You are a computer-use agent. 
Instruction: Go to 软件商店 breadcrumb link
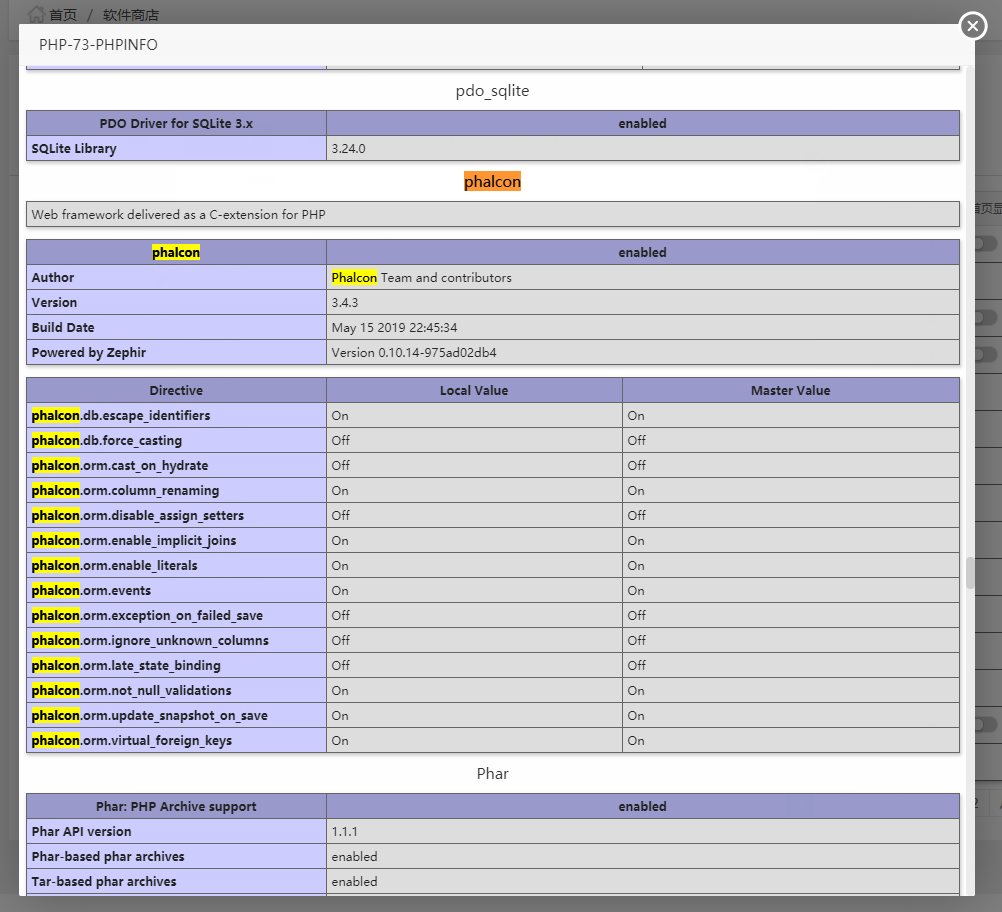(x=130, y=15)
